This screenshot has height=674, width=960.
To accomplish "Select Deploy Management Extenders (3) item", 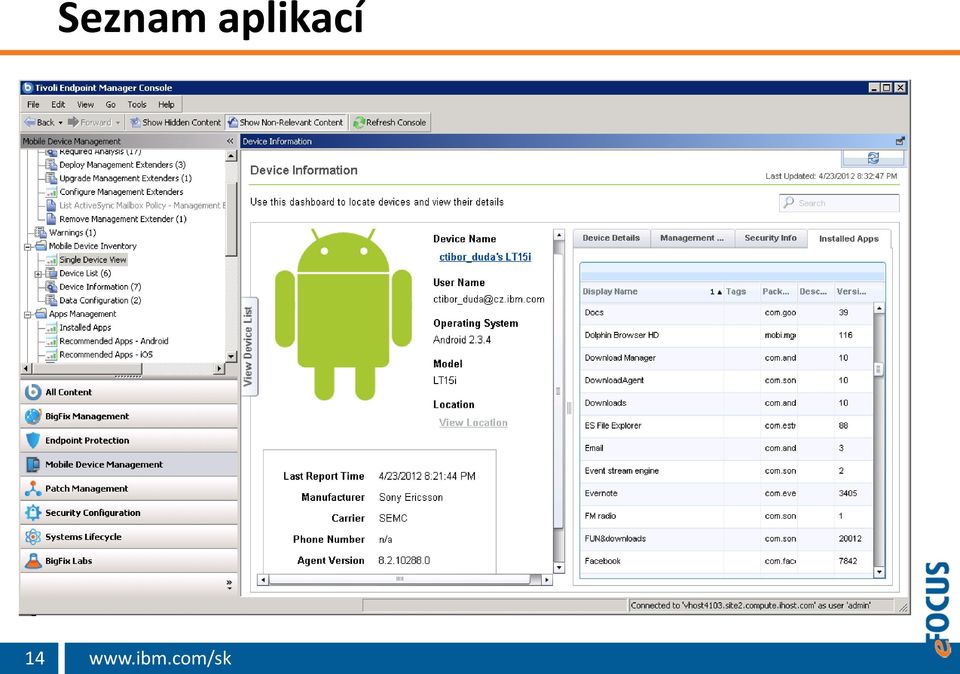I will click(x=122, y=165).
